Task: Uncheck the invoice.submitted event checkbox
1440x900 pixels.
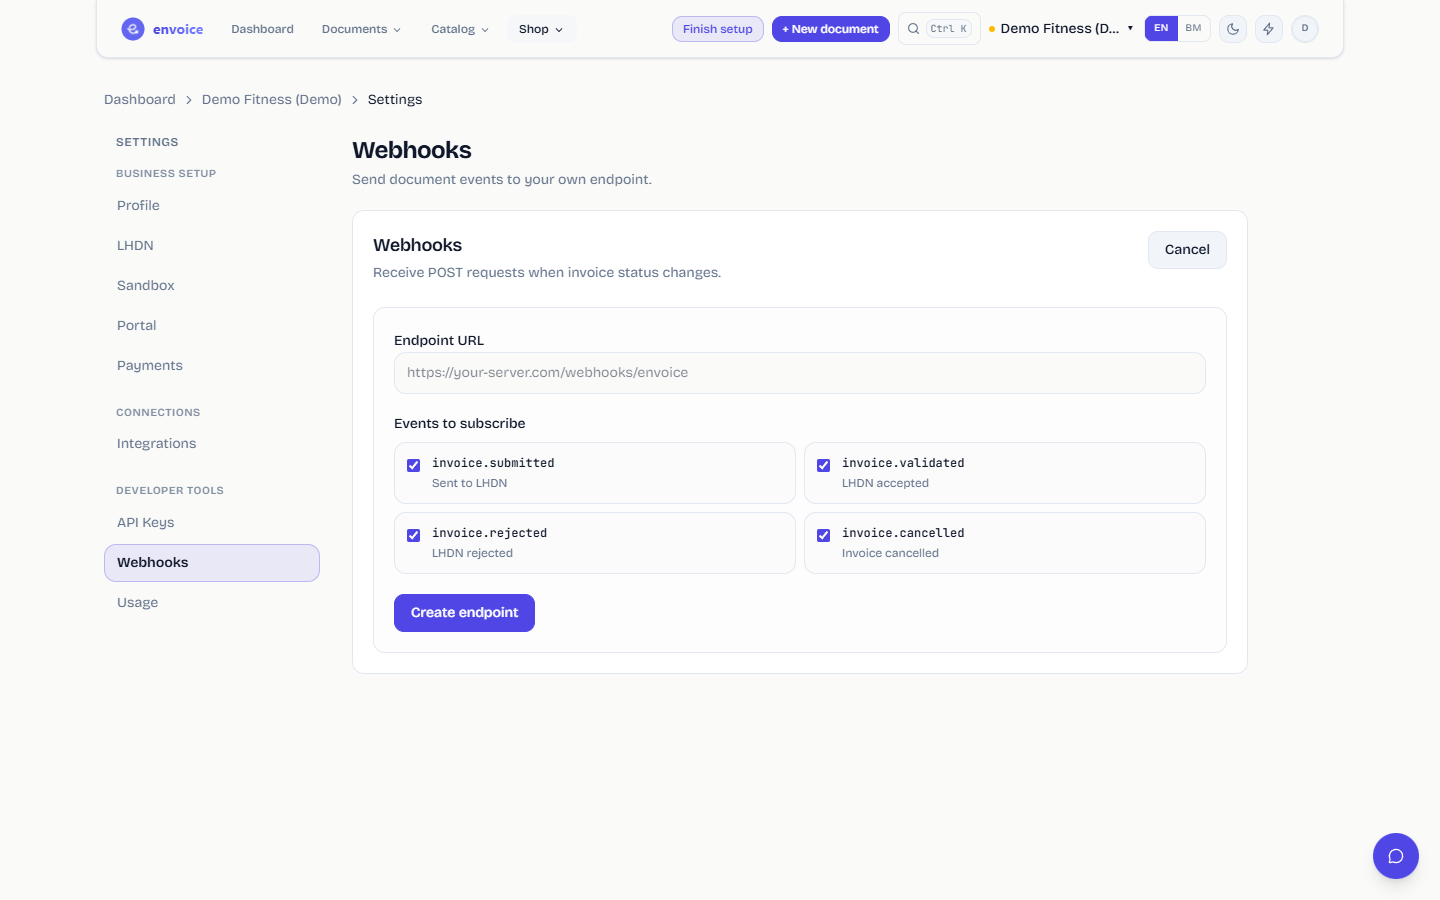Action: (413, 465)
